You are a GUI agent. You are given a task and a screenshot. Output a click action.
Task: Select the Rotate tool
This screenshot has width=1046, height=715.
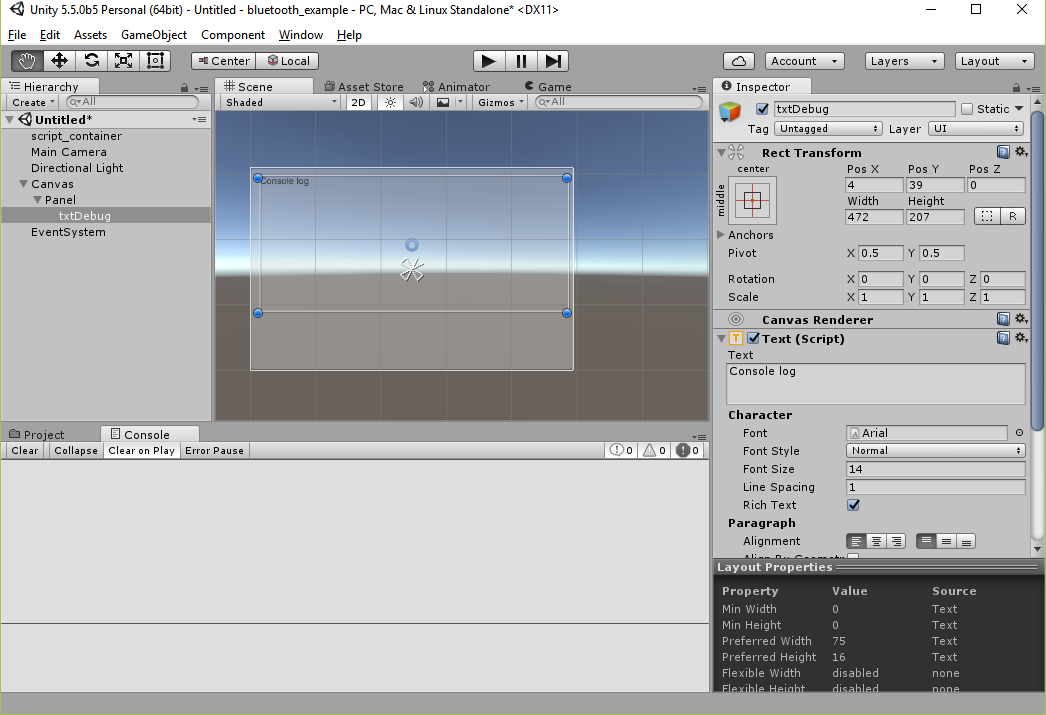click(90, 61)
